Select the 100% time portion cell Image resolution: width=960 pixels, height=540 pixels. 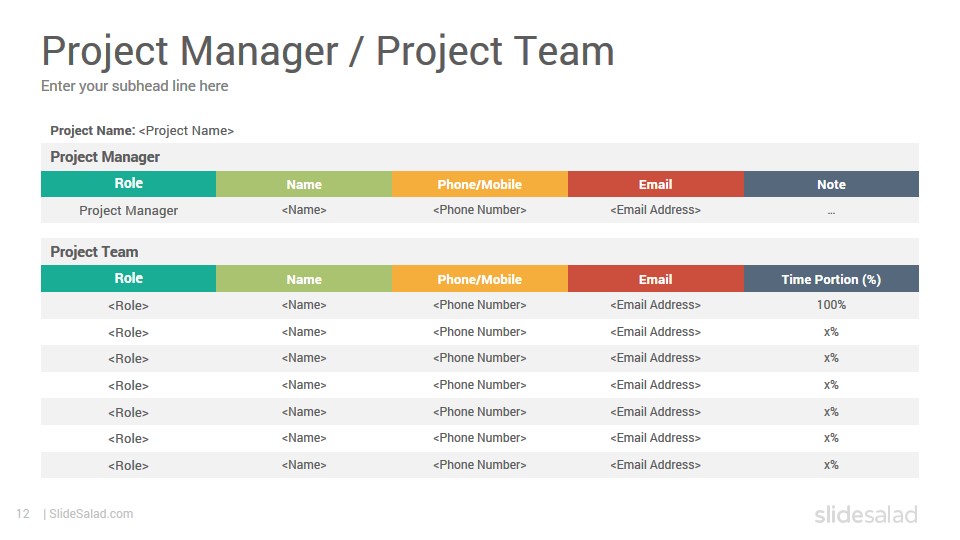(x=831, y=305)
